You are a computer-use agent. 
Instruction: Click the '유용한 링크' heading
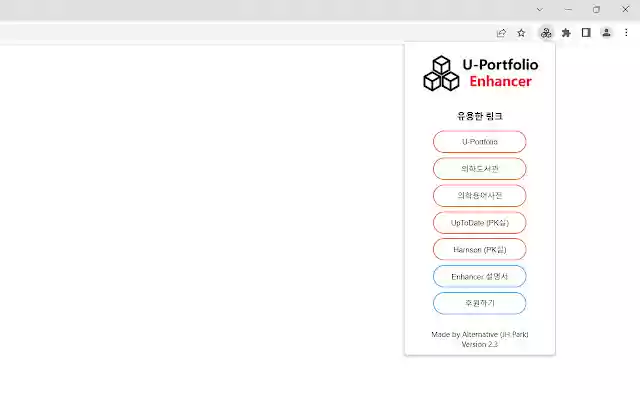(x=480, y=116)
